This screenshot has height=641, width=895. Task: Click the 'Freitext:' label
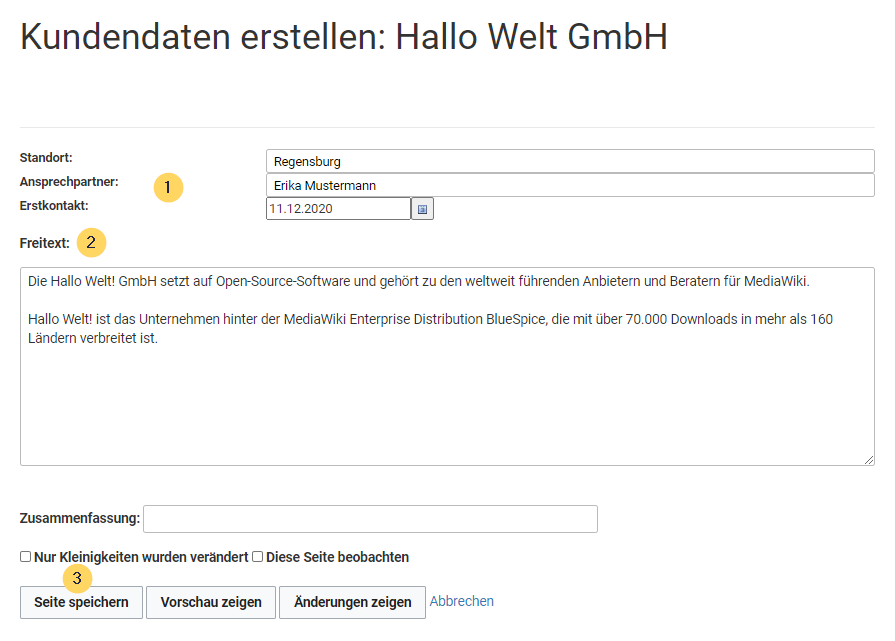point(45,243)
